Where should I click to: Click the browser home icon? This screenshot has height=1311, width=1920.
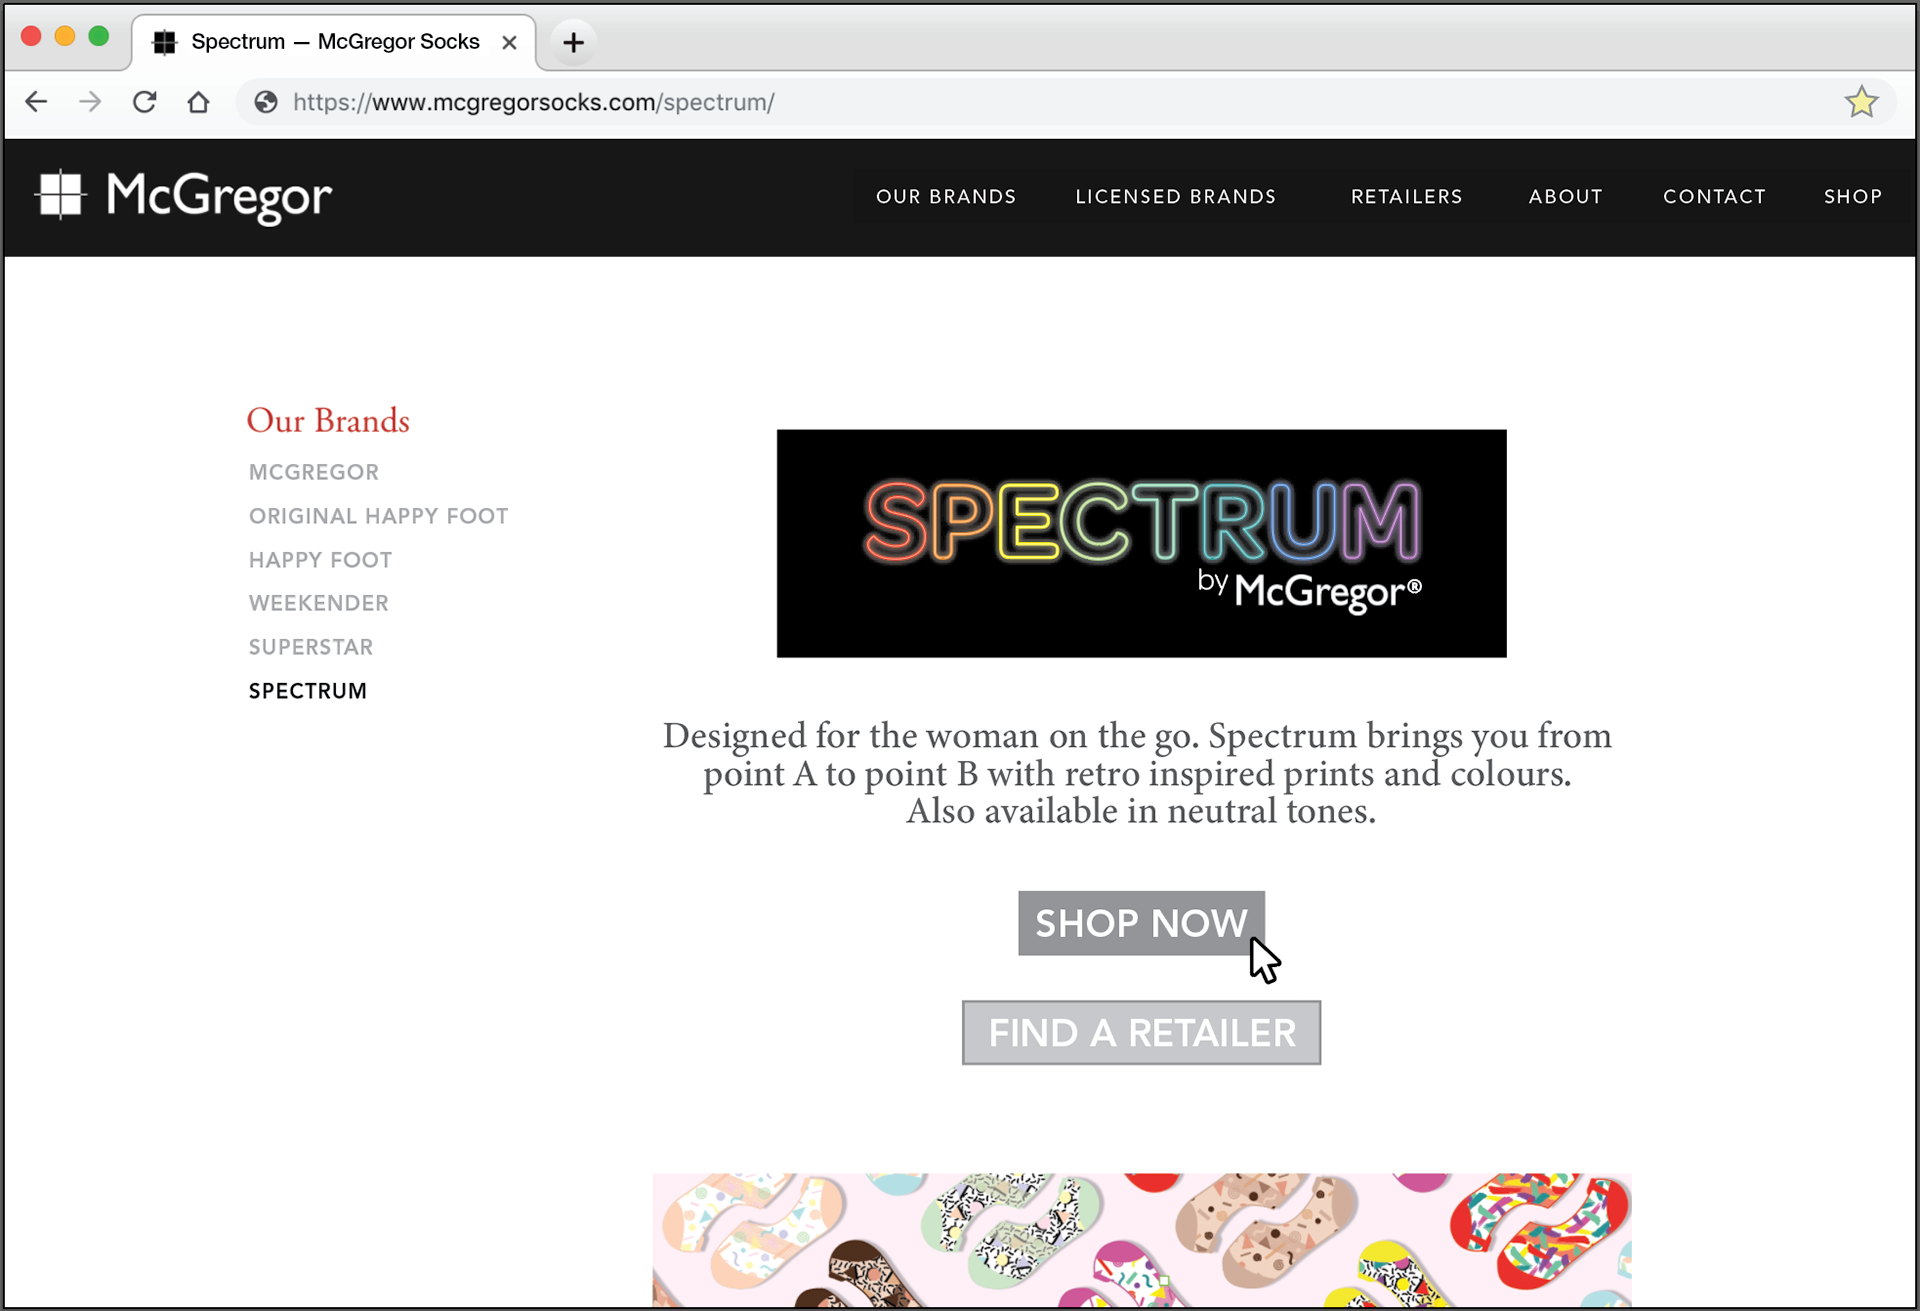(x=198, y=101)
